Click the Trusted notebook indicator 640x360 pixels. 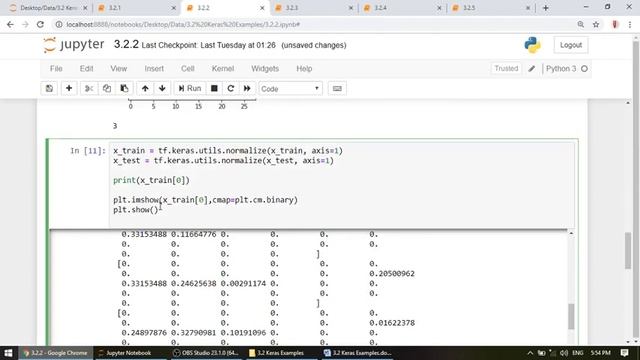(x=506, y=69)
